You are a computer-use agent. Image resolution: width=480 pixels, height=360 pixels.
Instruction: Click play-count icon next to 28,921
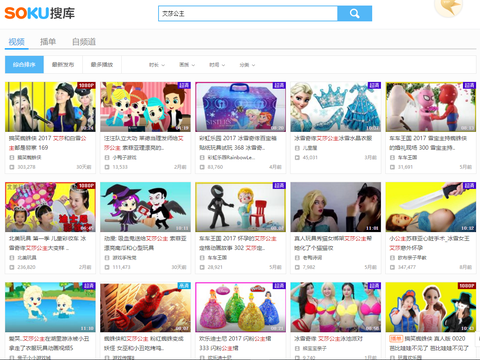point(202,267)
